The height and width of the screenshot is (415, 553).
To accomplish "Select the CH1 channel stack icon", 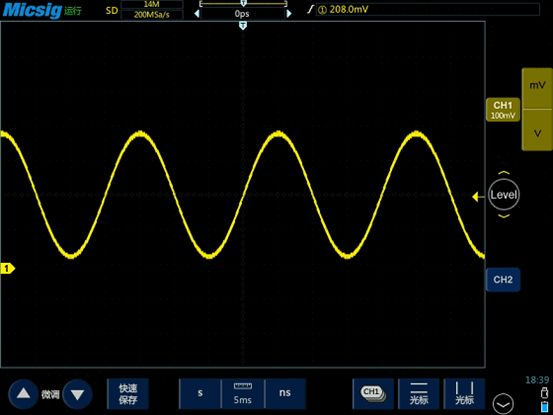I will click(x=373, y=394).
